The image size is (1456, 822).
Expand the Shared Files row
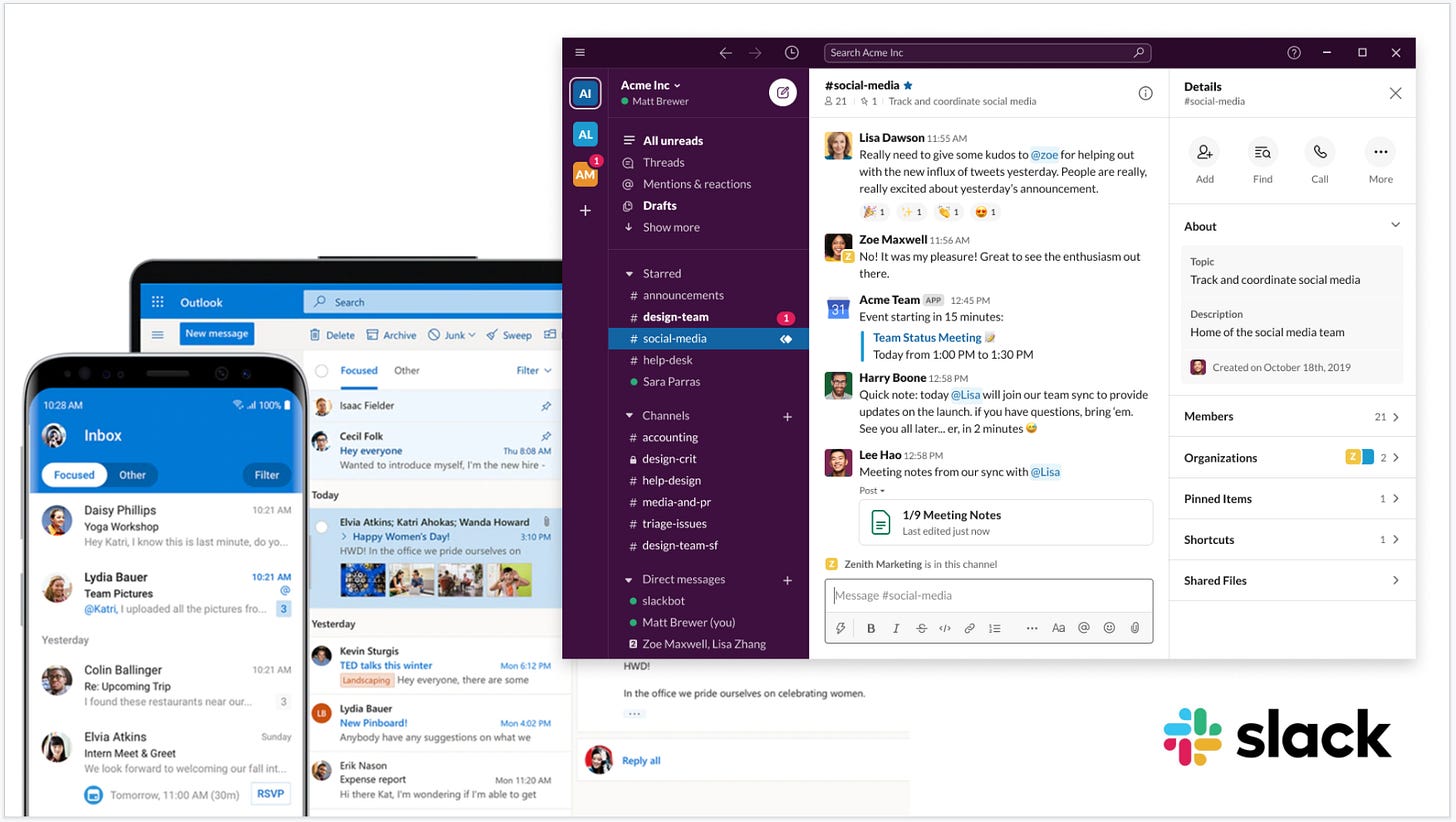1292,580
